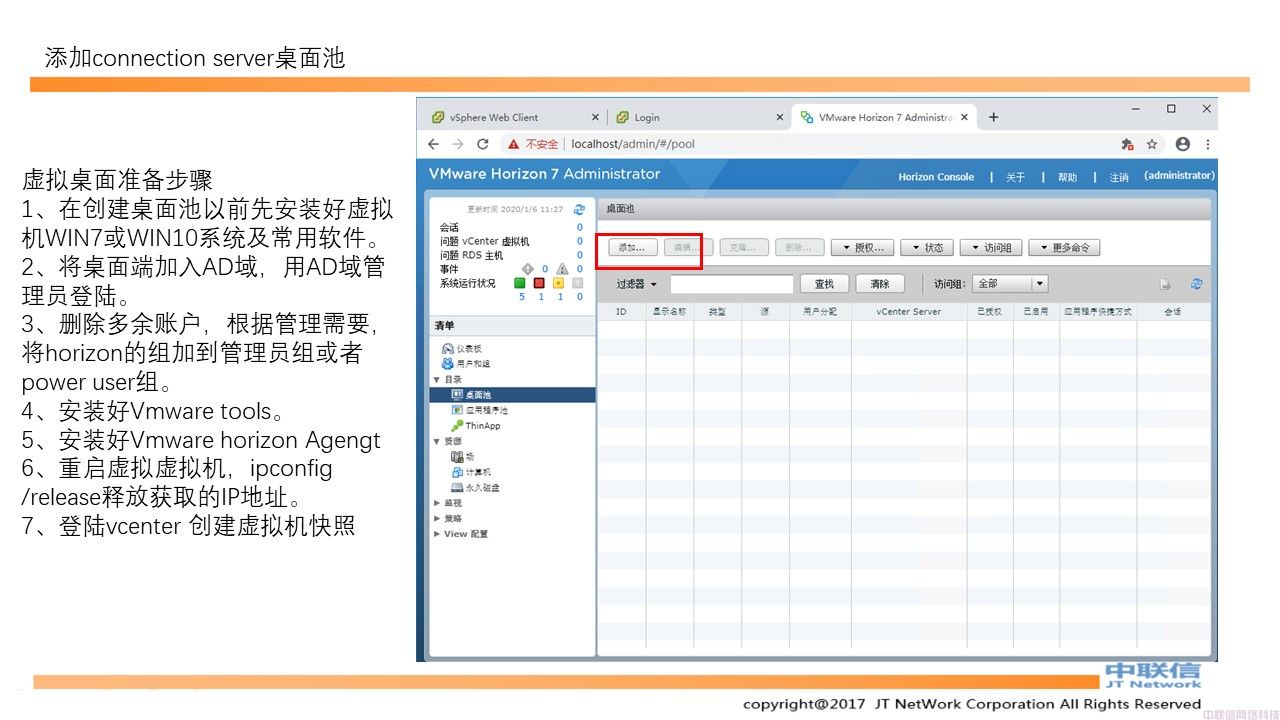Open the browser three-dot menu

1208,144
